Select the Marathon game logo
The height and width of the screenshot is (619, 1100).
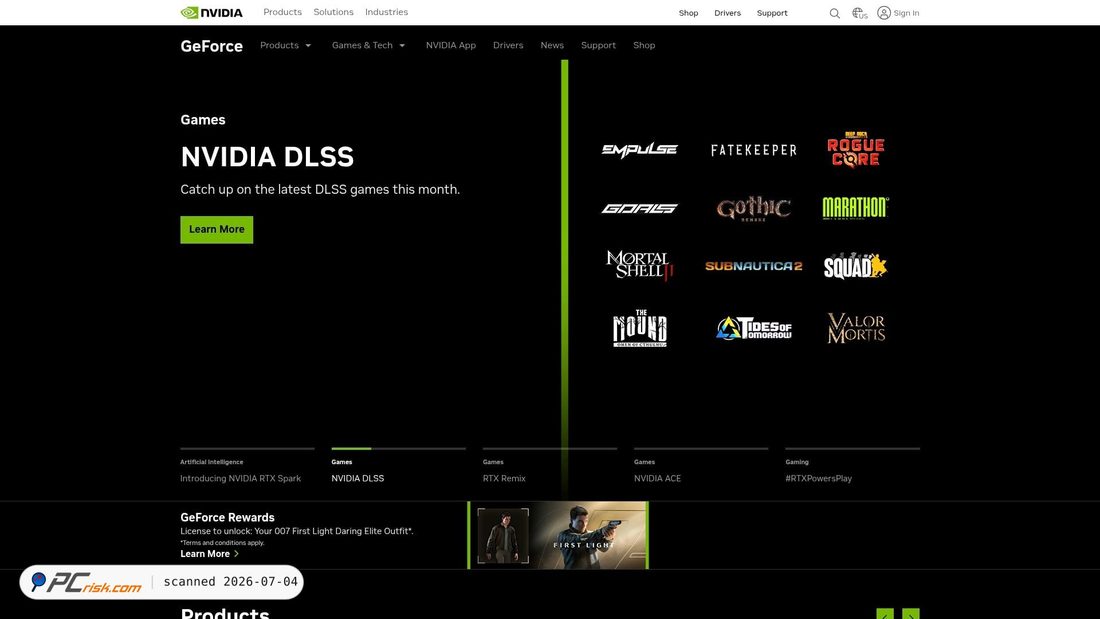[855, 208]
